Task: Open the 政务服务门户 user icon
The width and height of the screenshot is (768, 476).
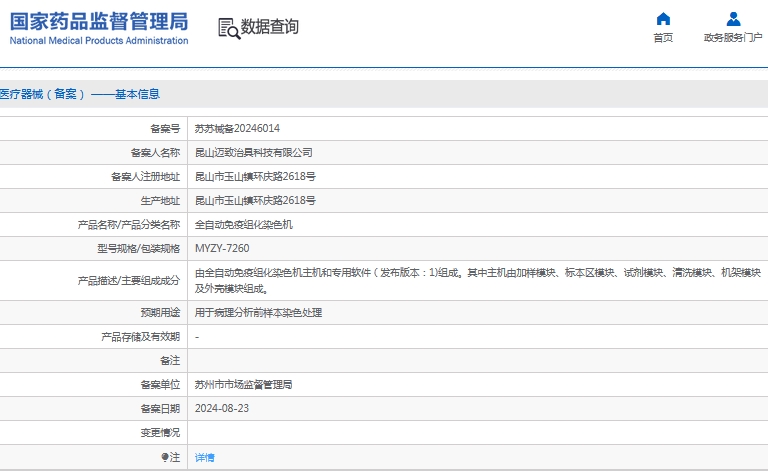Action: [733, 19]
